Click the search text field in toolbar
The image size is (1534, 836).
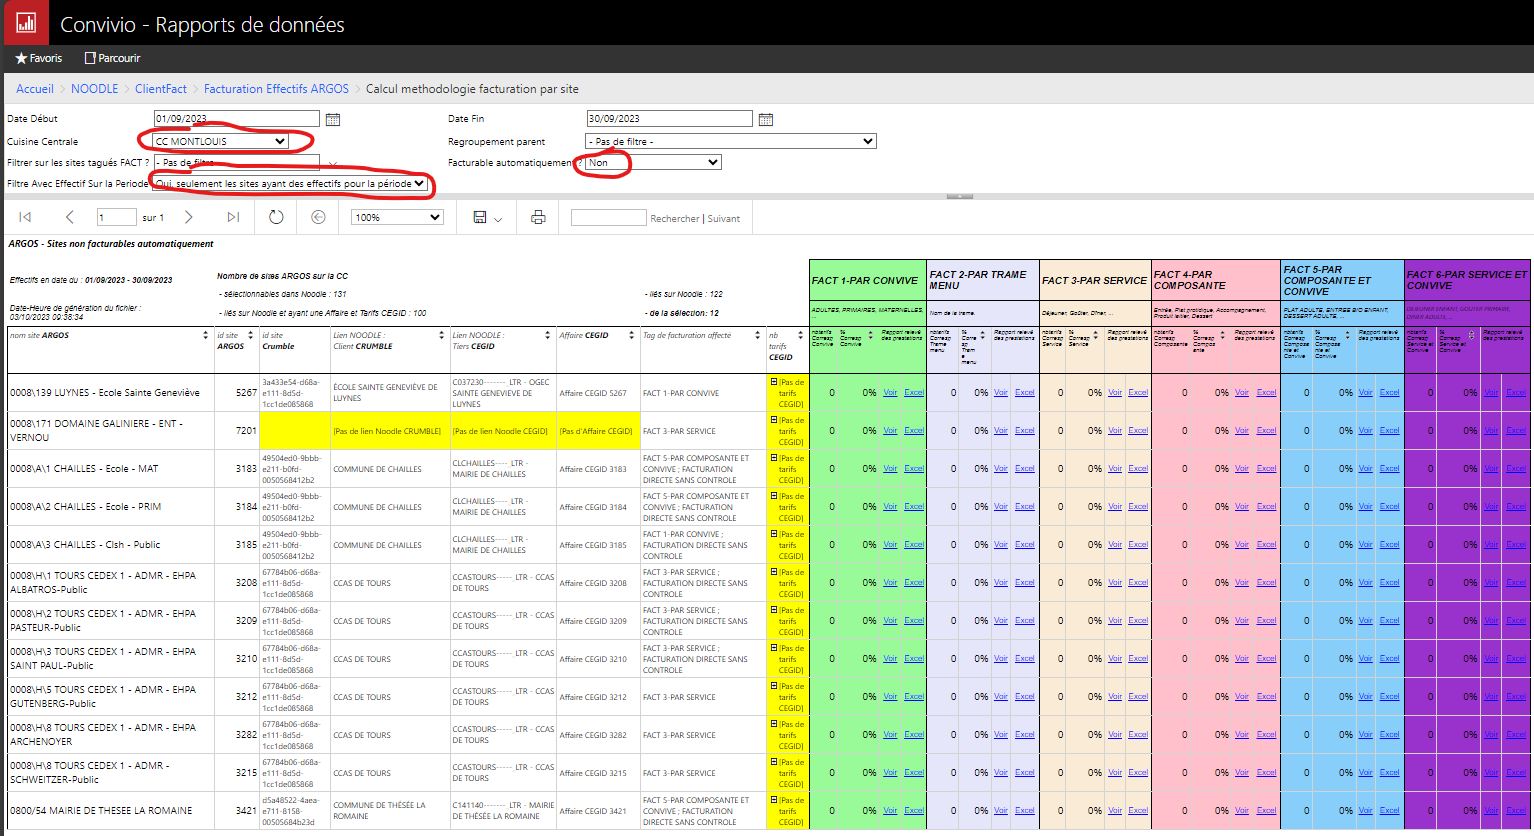click(608, 217)
